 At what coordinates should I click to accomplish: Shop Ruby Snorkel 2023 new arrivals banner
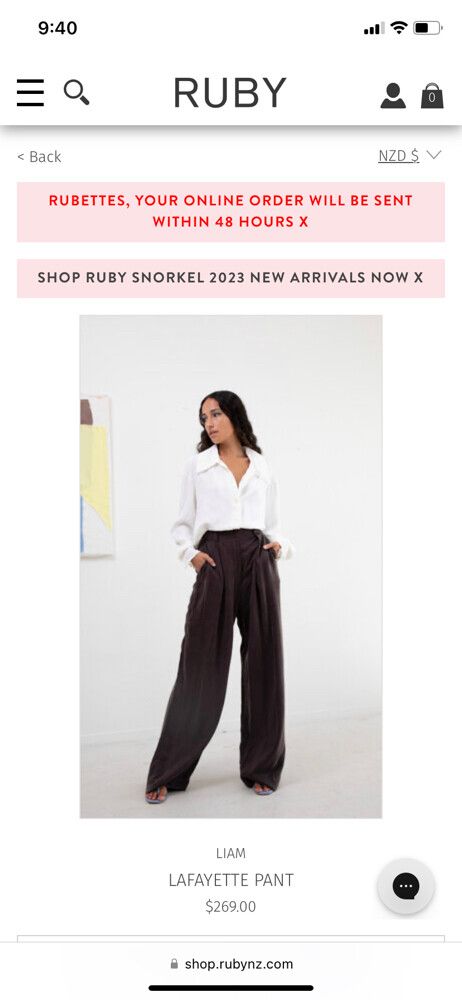pos(231,278)
